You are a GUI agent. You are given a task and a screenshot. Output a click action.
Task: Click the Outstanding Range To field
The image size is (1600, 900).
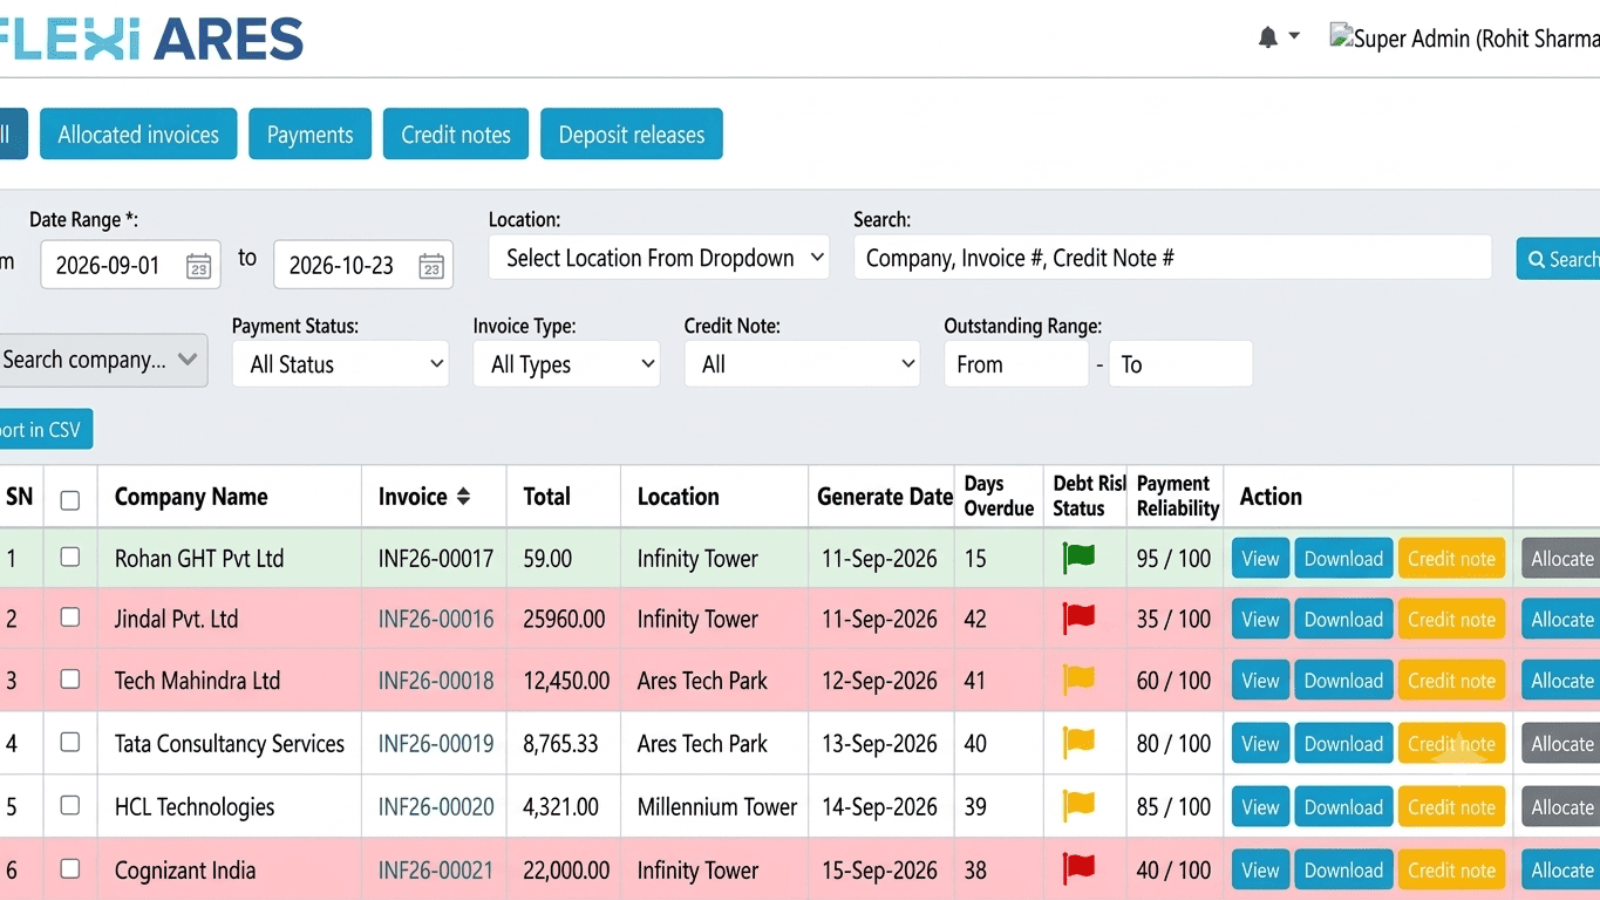(x=1180, y=364)
